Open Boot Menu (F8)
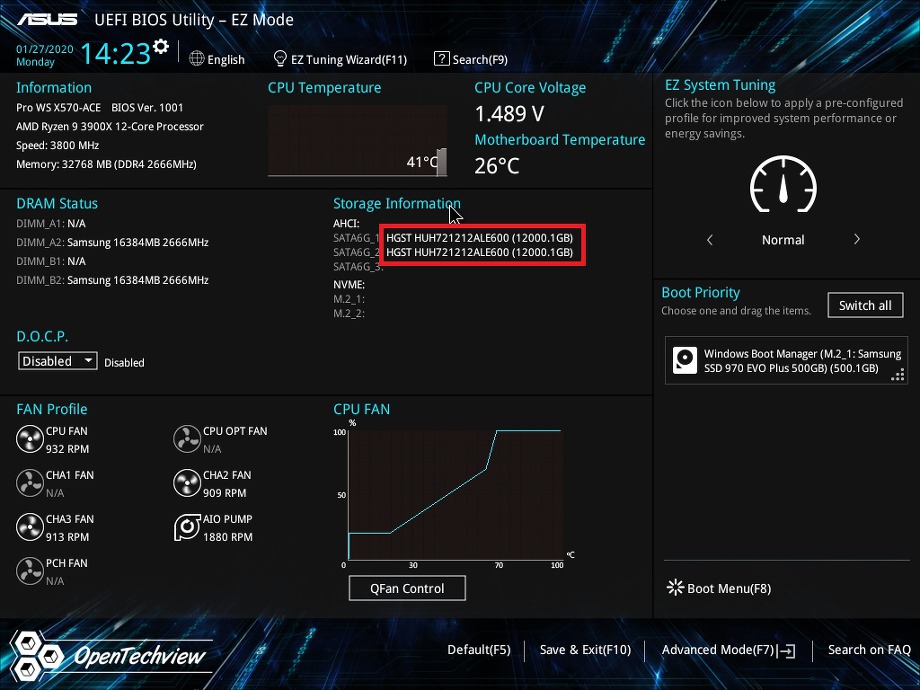Viewport: 920px width, 690px height. coord(719,588)
